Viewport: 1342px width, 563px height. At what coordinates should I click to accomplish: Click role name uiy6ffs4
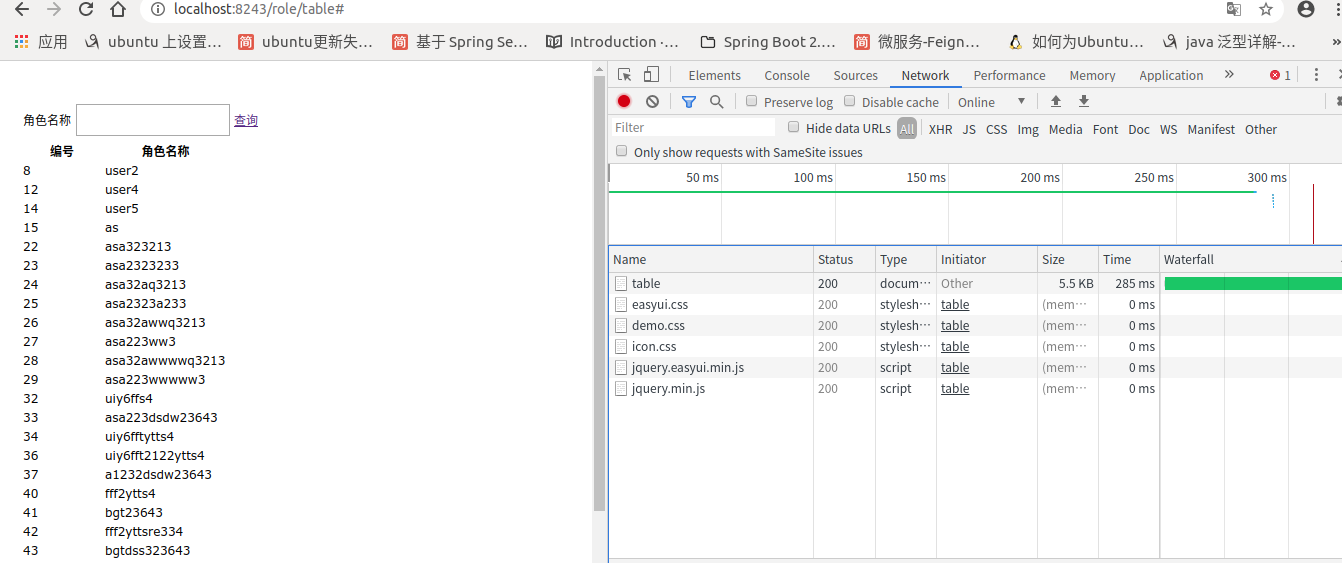129,399
